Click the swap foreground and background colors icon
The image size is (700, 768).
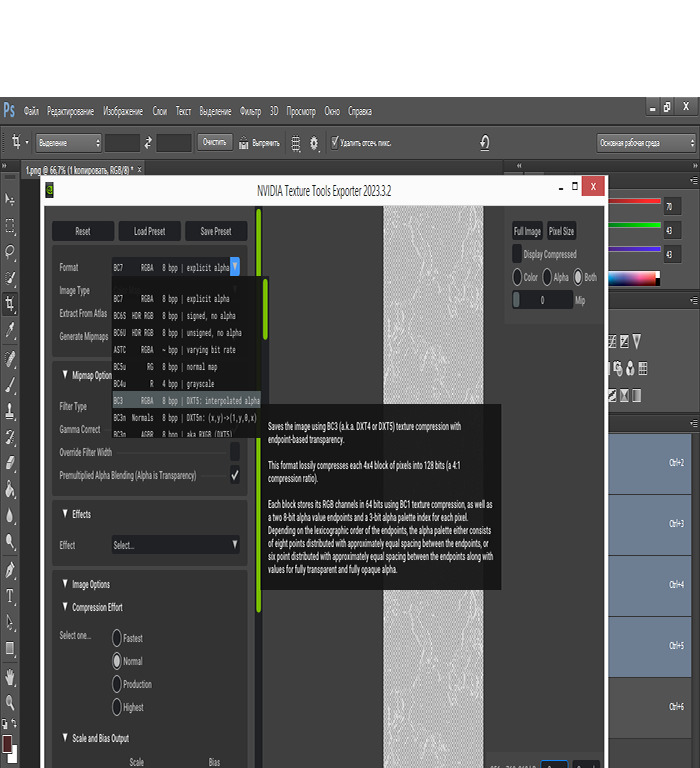[x=14, y=722]
